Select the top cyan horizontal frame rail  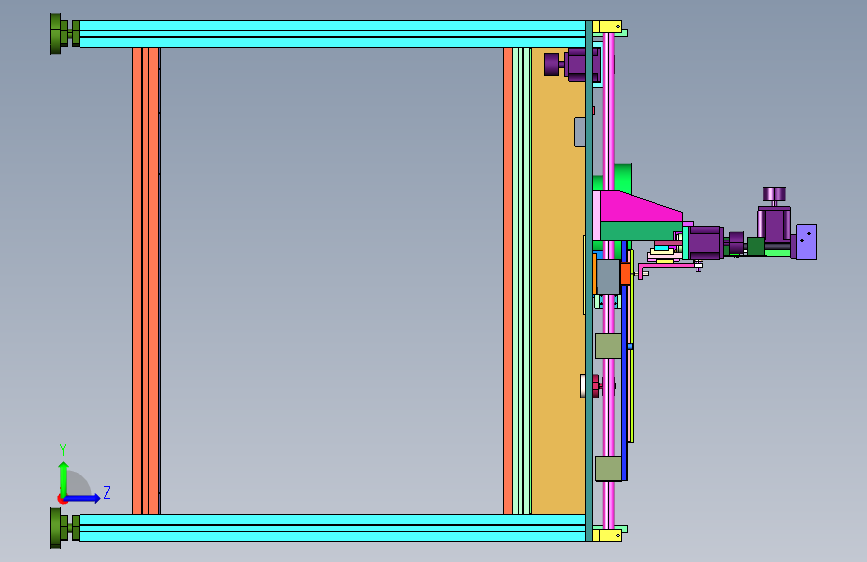click(x=332, y=34)
